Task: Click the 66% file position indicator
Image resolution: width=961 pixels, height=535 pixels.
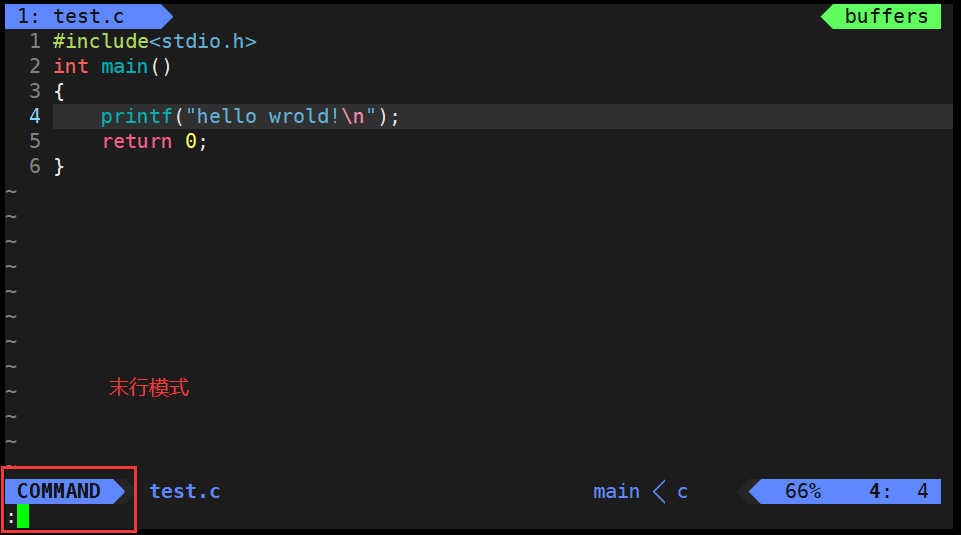Action: pos(802,491)
